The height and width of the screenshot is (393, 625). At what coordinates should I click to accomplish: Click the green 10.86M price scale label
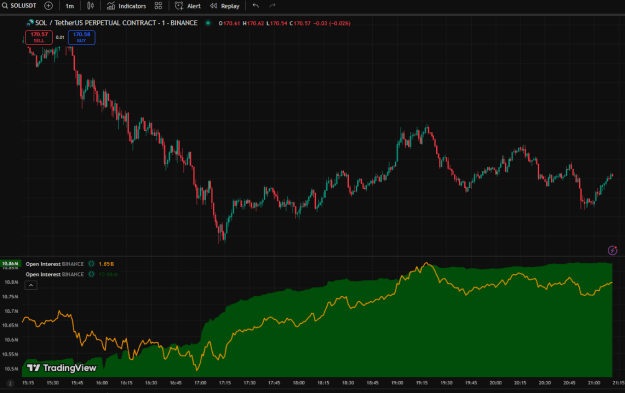(x=10, y=263)
